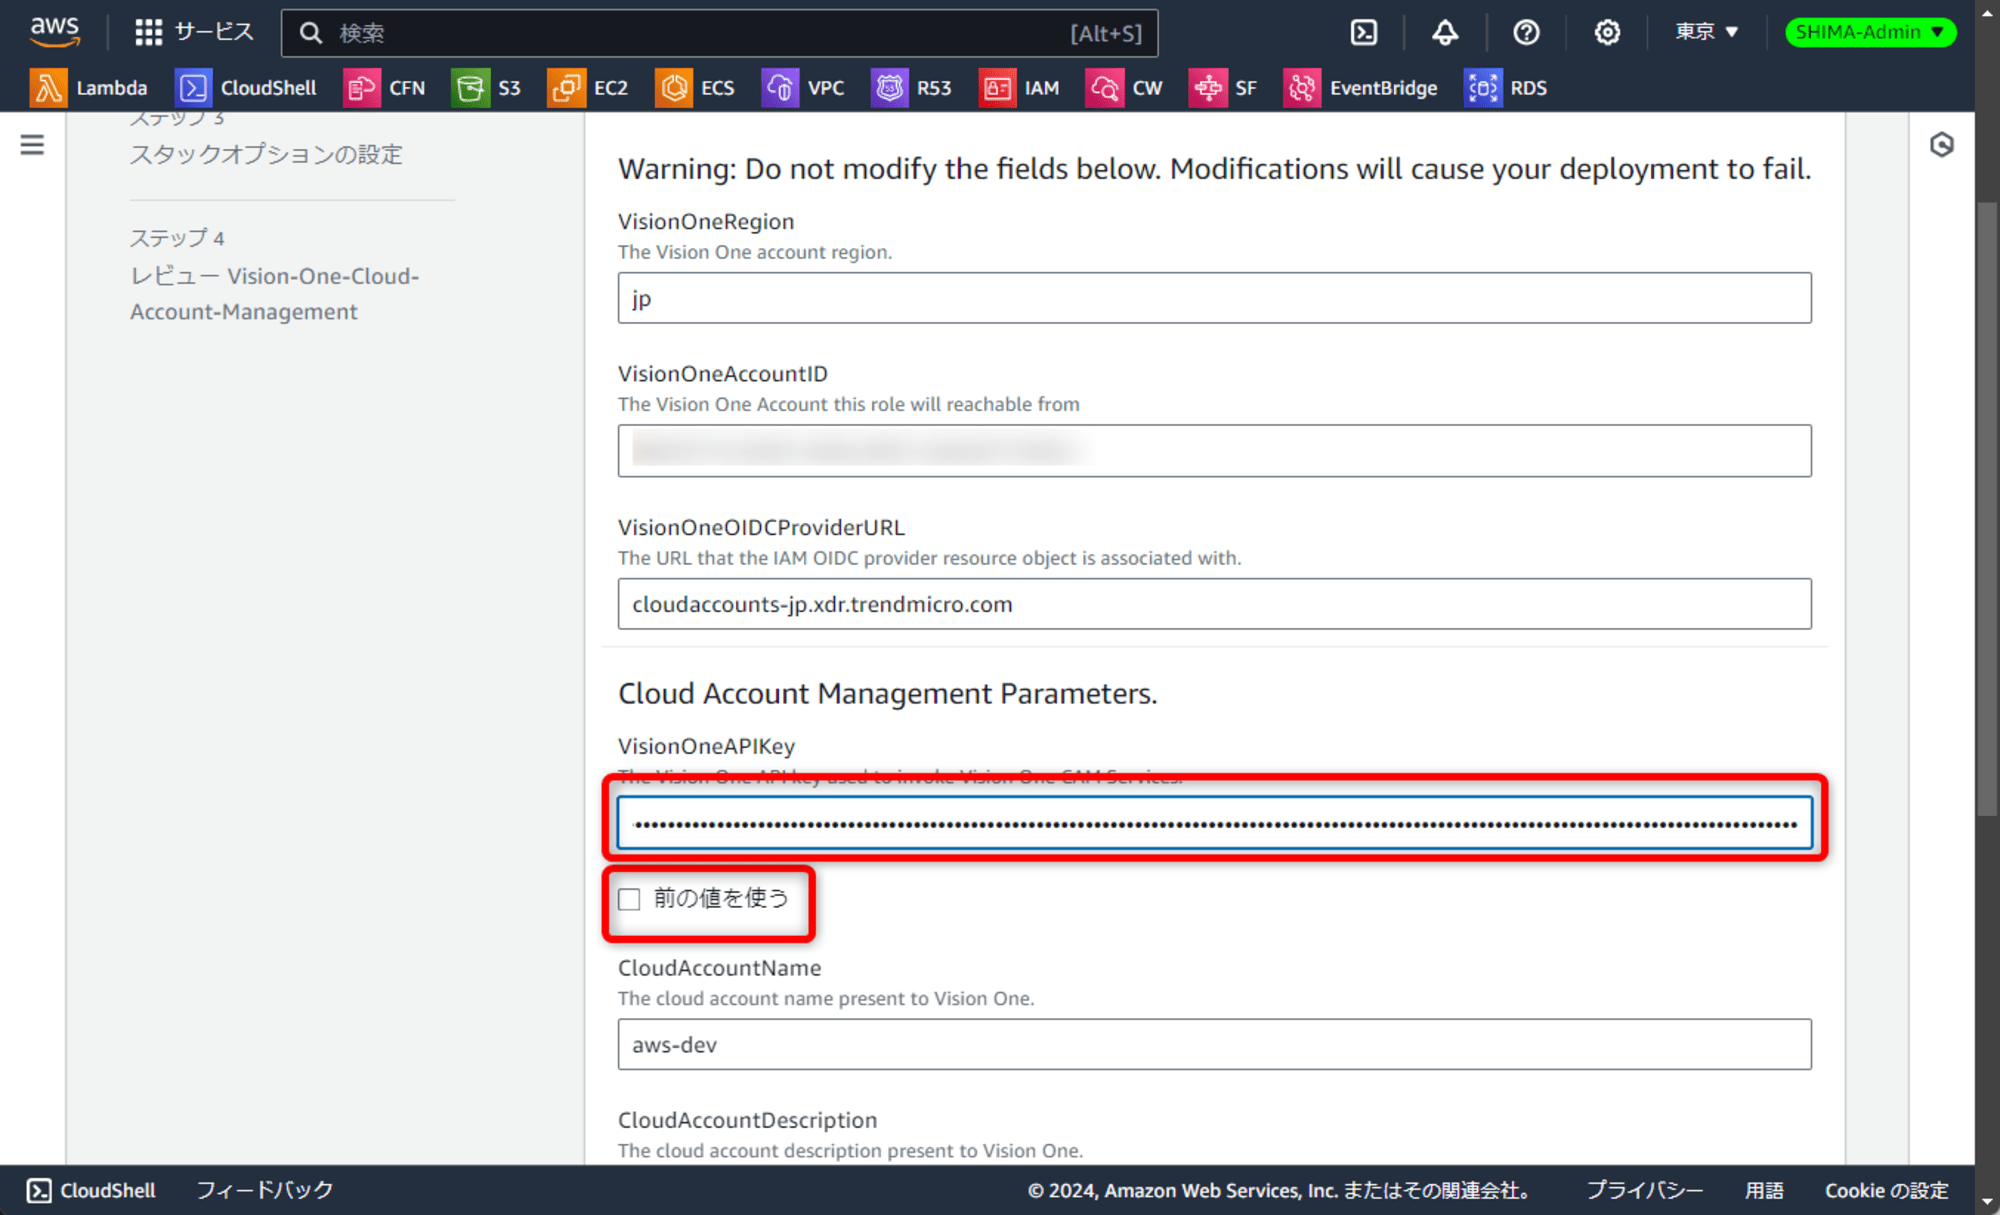Click the フィードバック footer link
The width and height of the screenshot is (2000, 1215).
(x=264, y=1190)
